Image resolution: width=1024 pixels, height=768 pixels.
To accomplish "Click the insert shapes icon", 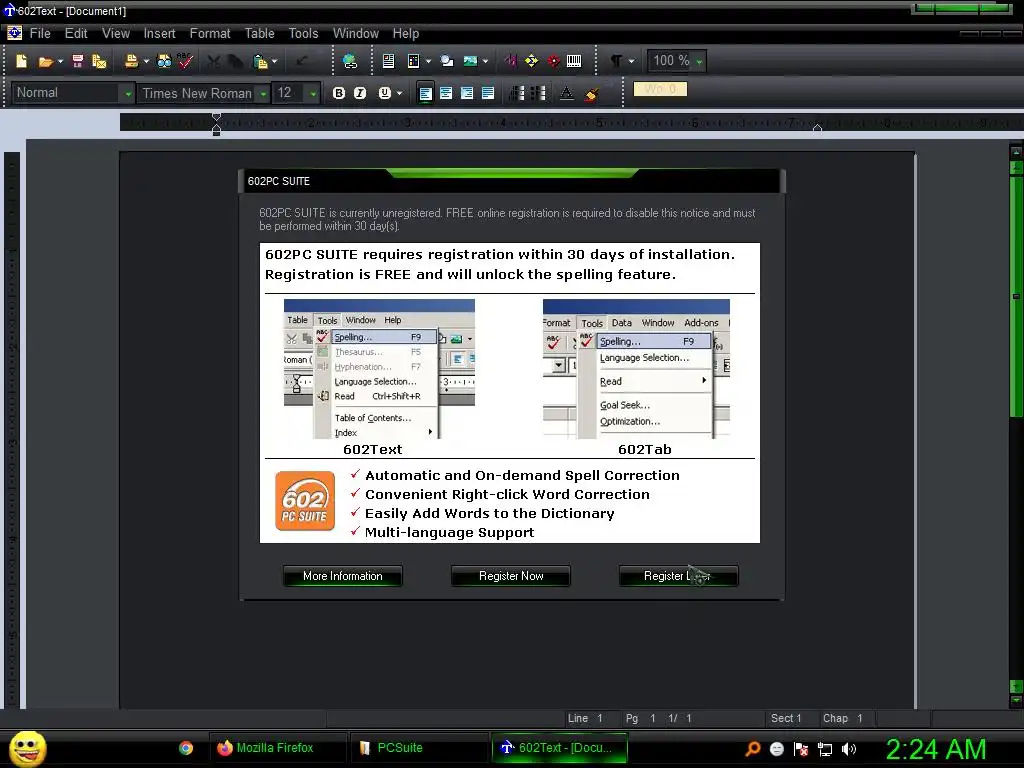I will coord(447,61).
